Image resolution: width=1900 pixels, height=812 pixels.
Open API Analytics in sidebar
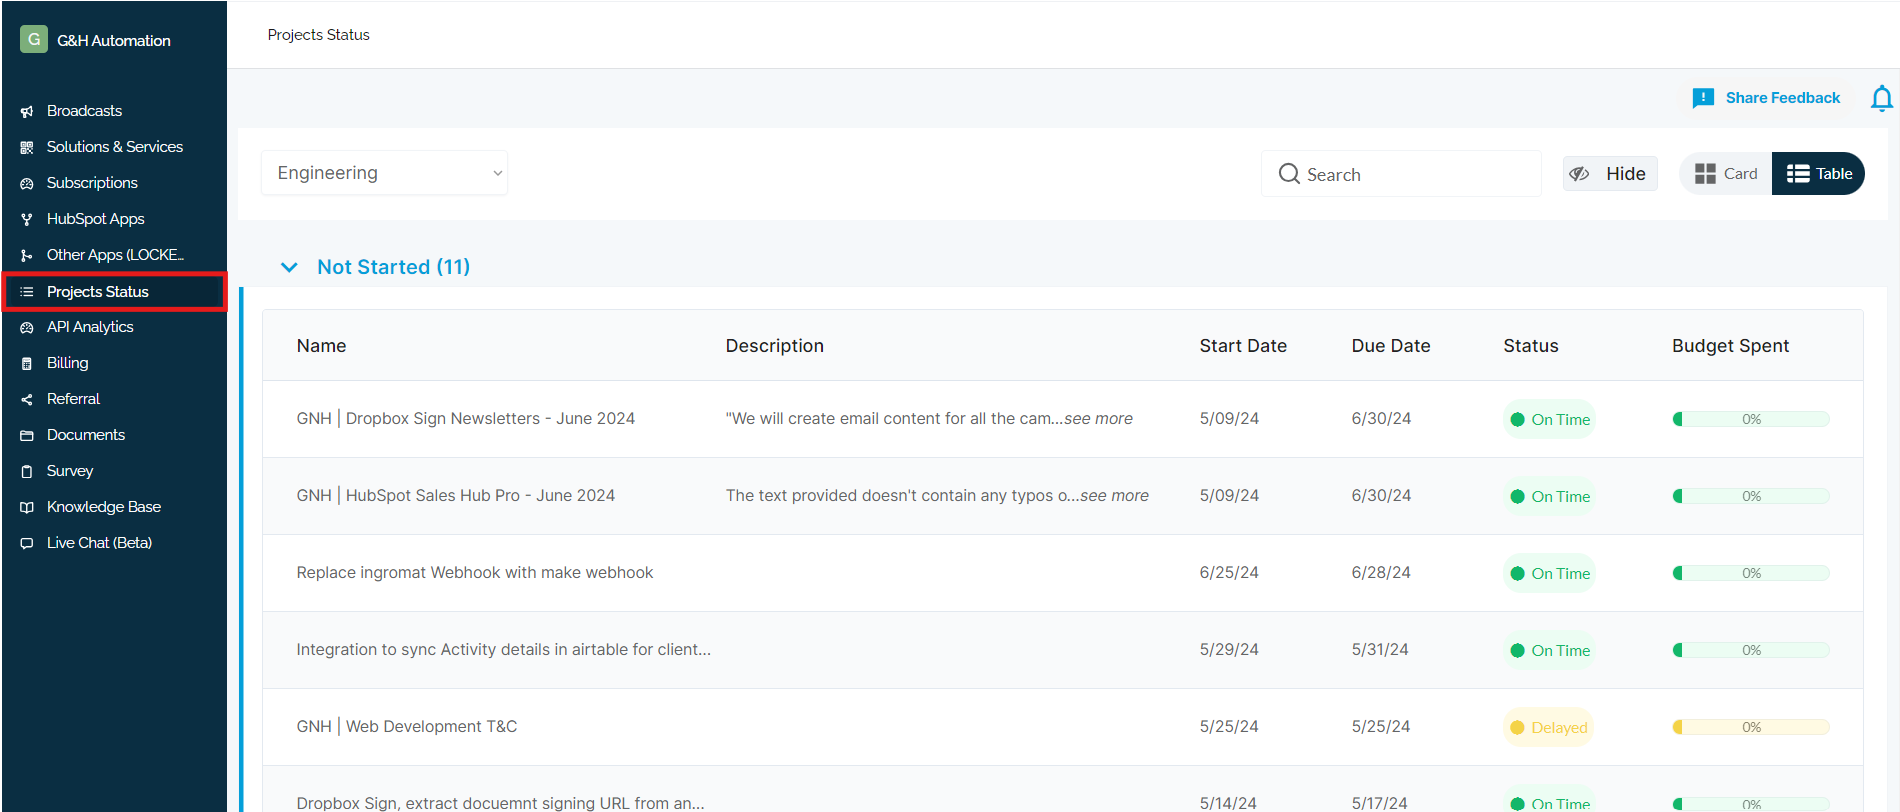(90, 327)
